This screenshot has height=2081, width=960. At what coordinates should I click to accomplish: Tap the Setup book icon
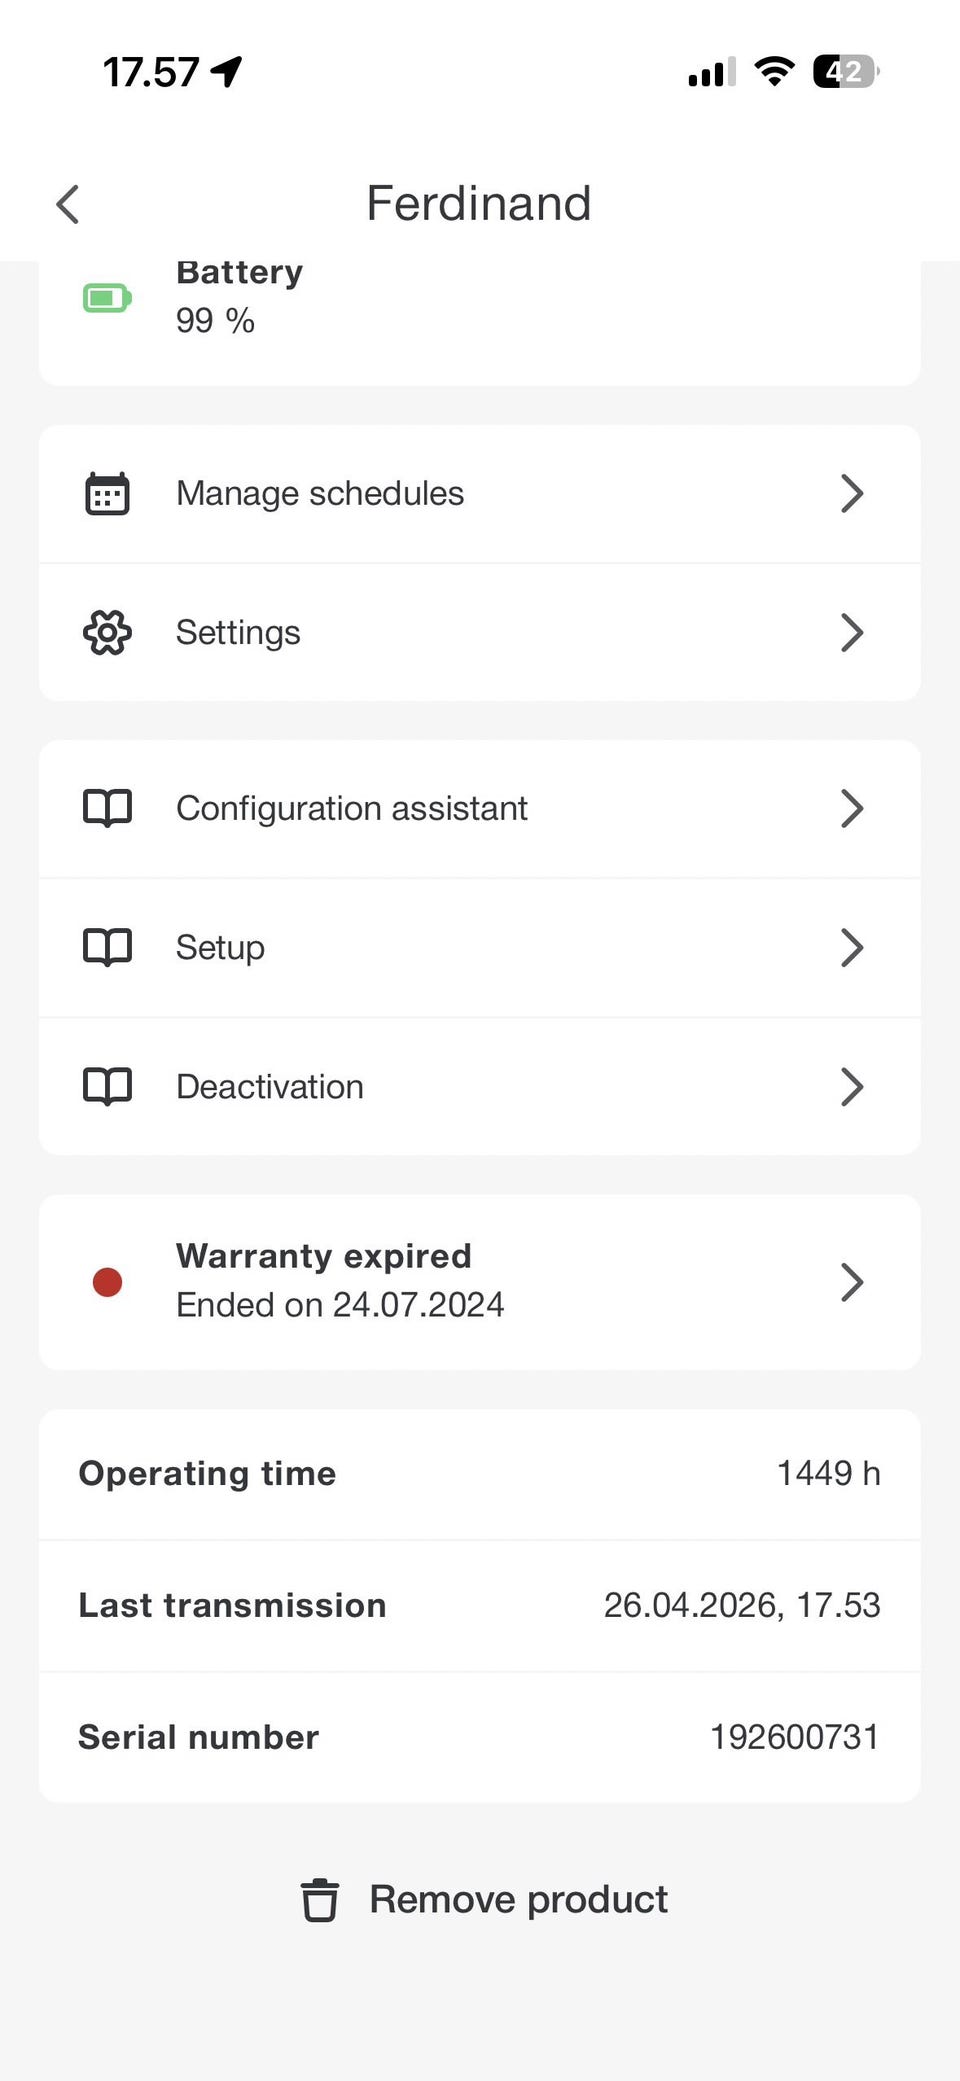[x=107, y=947]
